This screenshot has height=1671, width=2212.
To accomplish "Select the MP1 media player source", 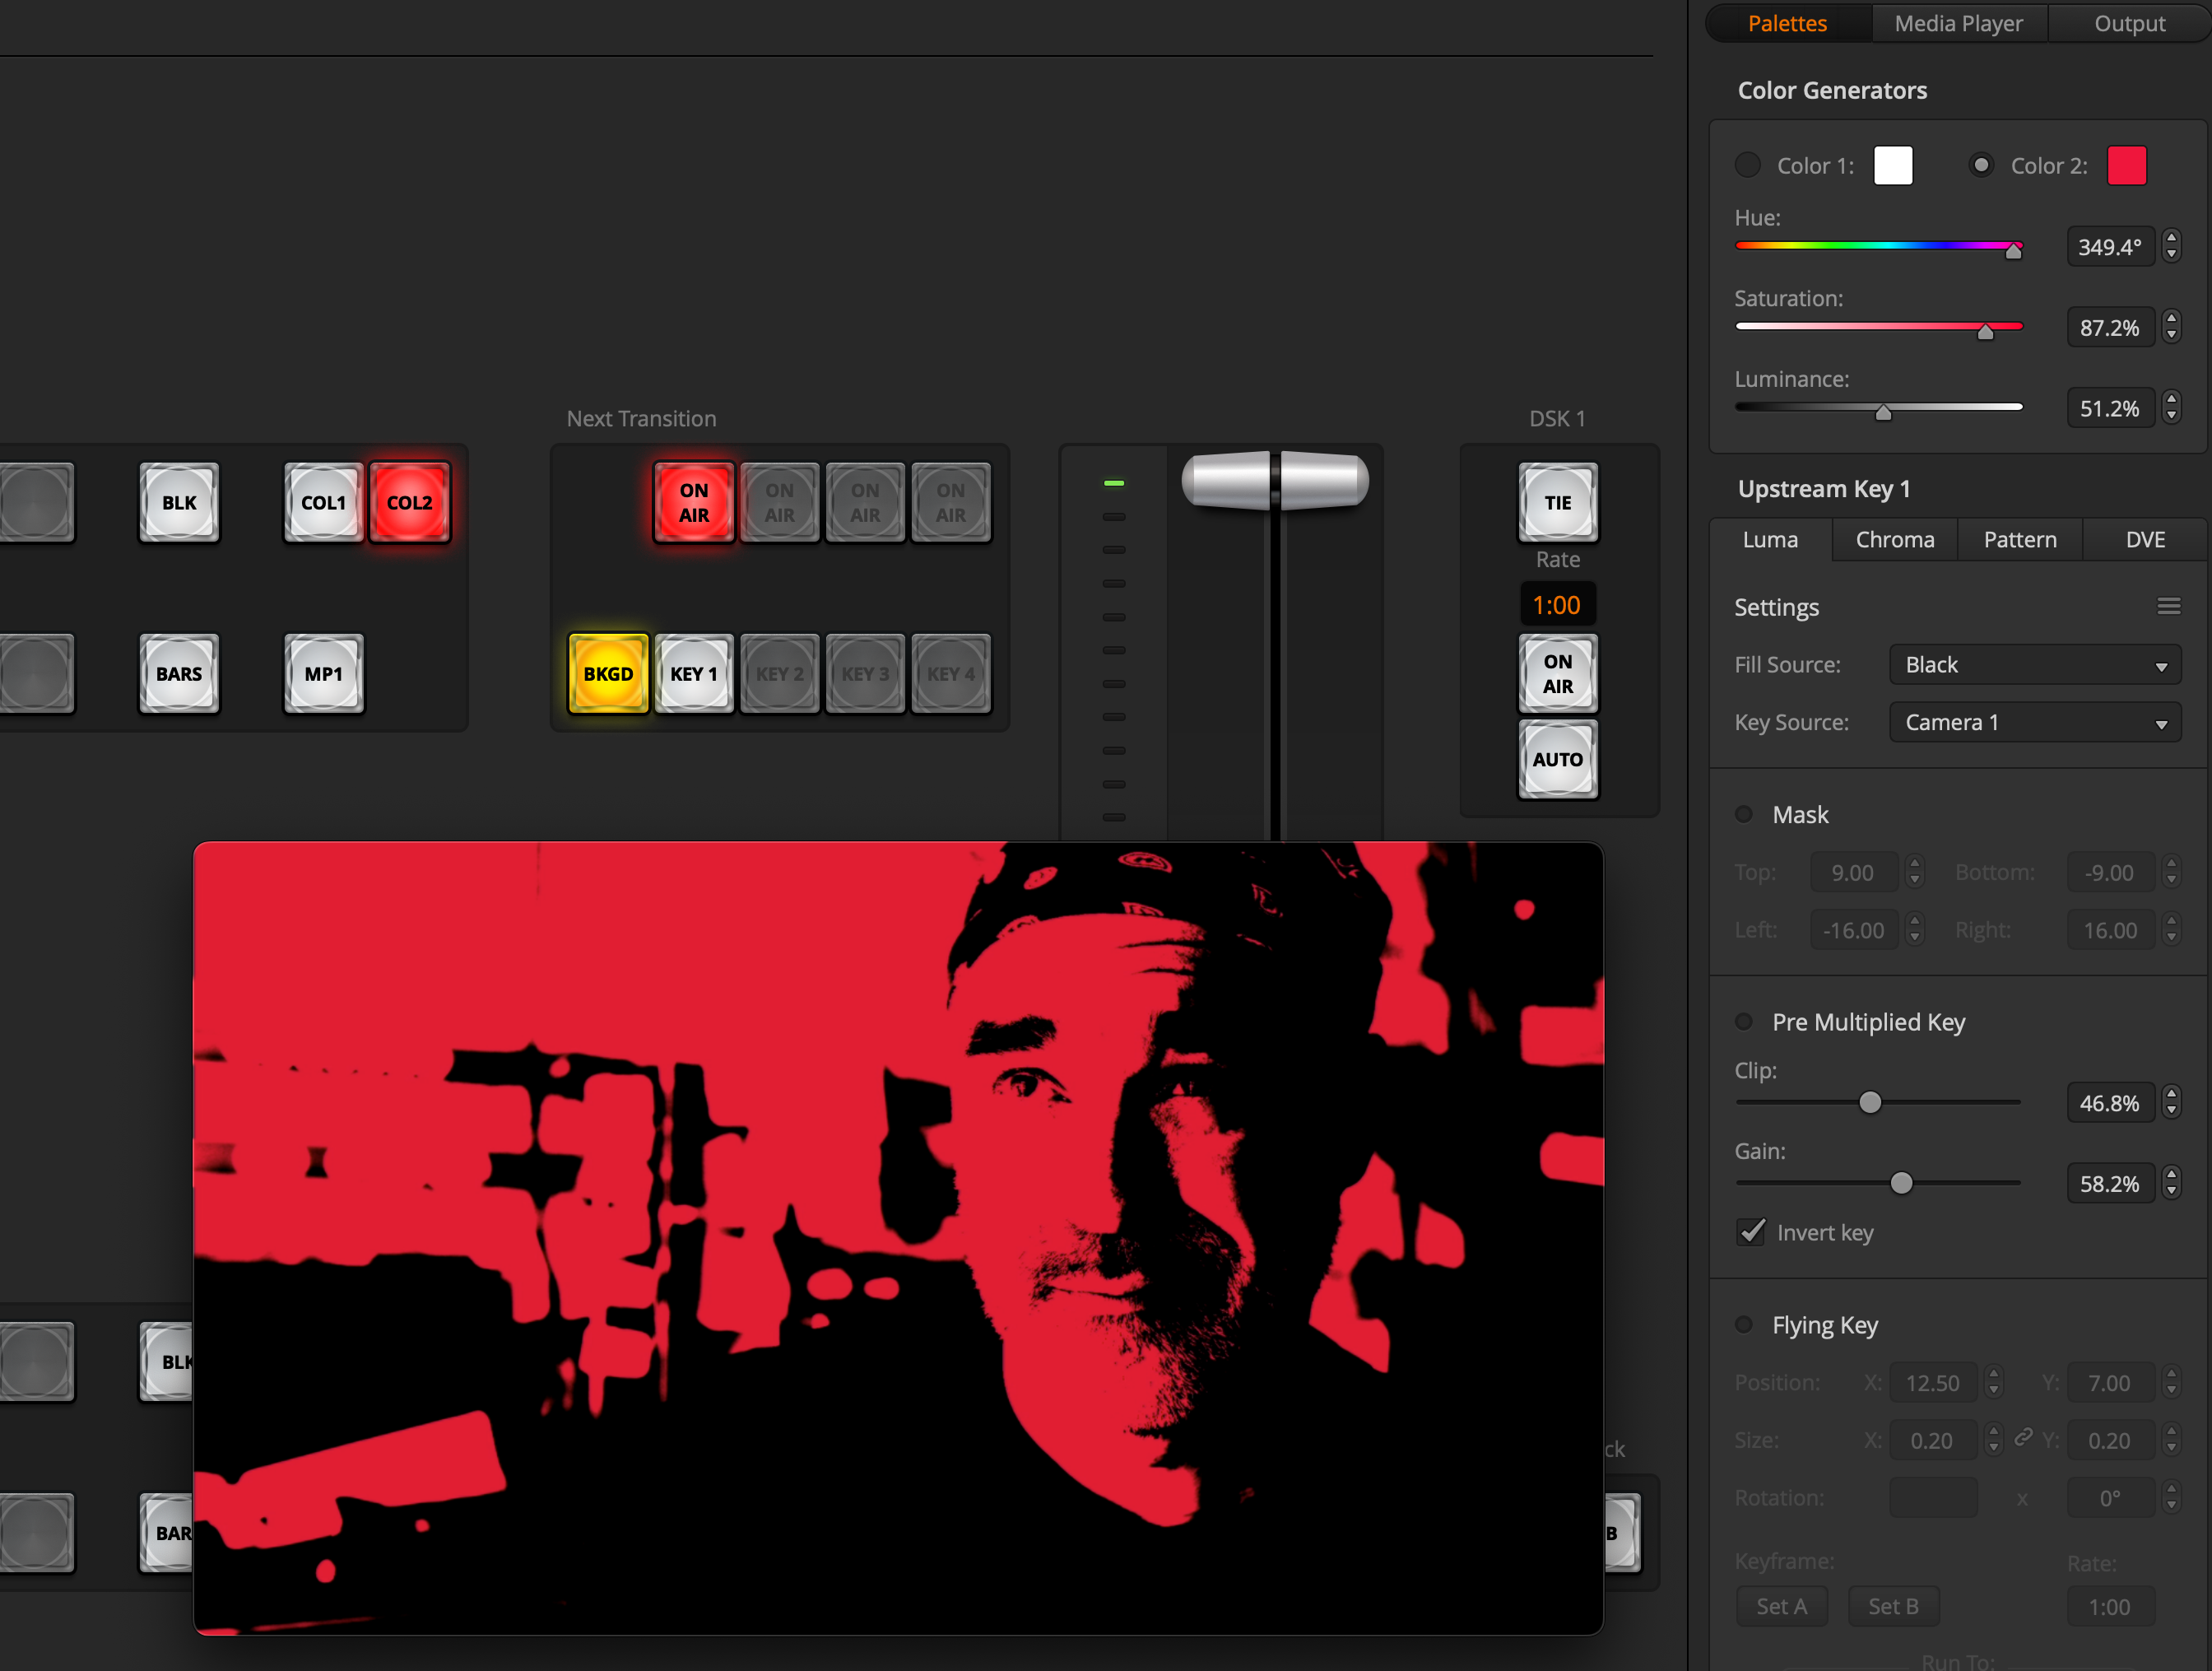I will [323, 673].
